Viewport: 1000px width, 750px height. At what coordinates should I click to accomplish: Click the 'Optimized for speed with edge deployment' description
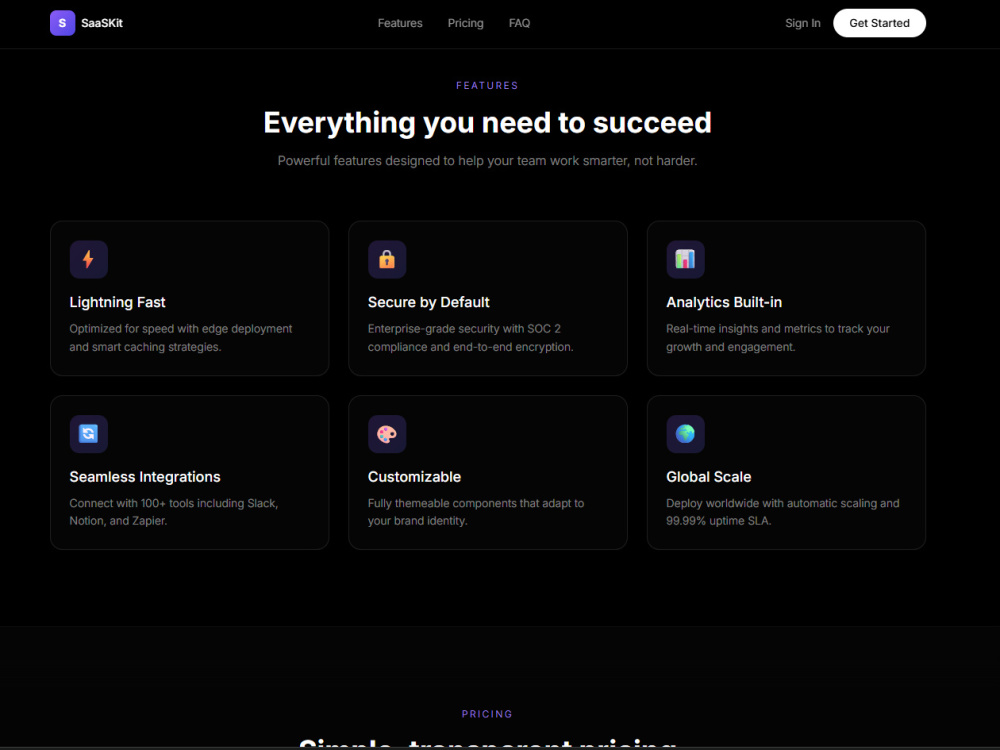pos(180,337)
